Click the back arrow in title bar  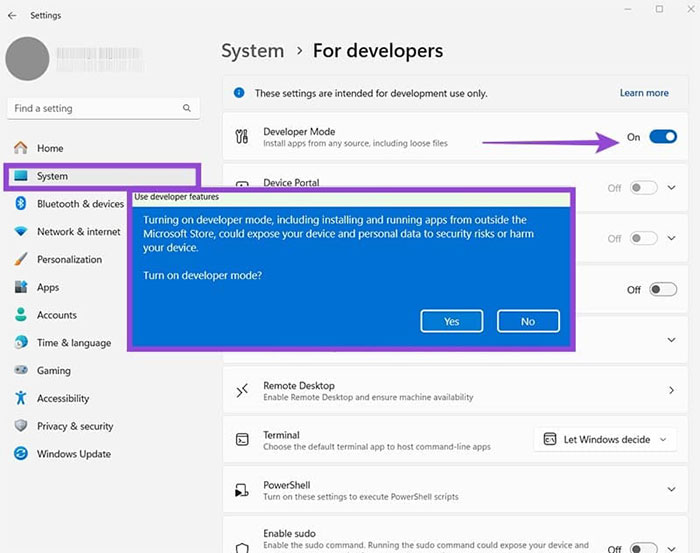pyautogui.click(x=12, y=15)
